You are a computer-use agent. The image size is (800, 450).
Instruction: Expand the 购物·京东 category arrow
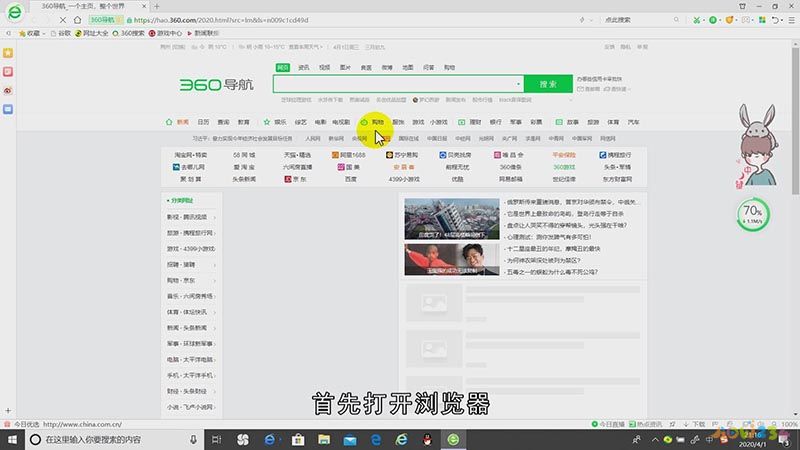tap(215, 281)
